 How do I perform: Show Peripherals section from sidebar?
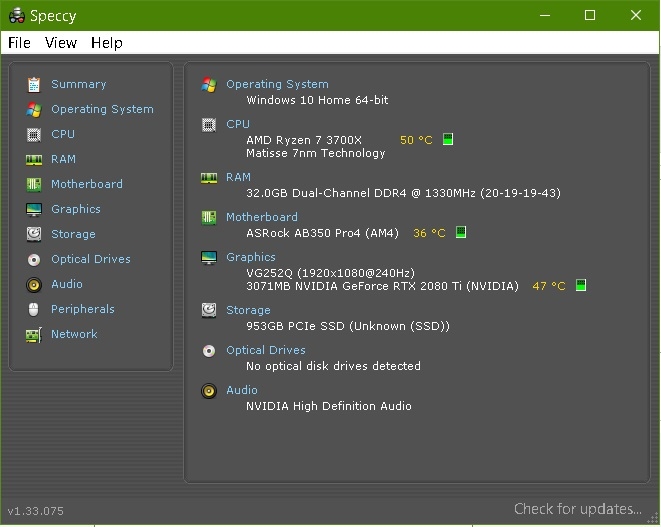tap(83, 309)
